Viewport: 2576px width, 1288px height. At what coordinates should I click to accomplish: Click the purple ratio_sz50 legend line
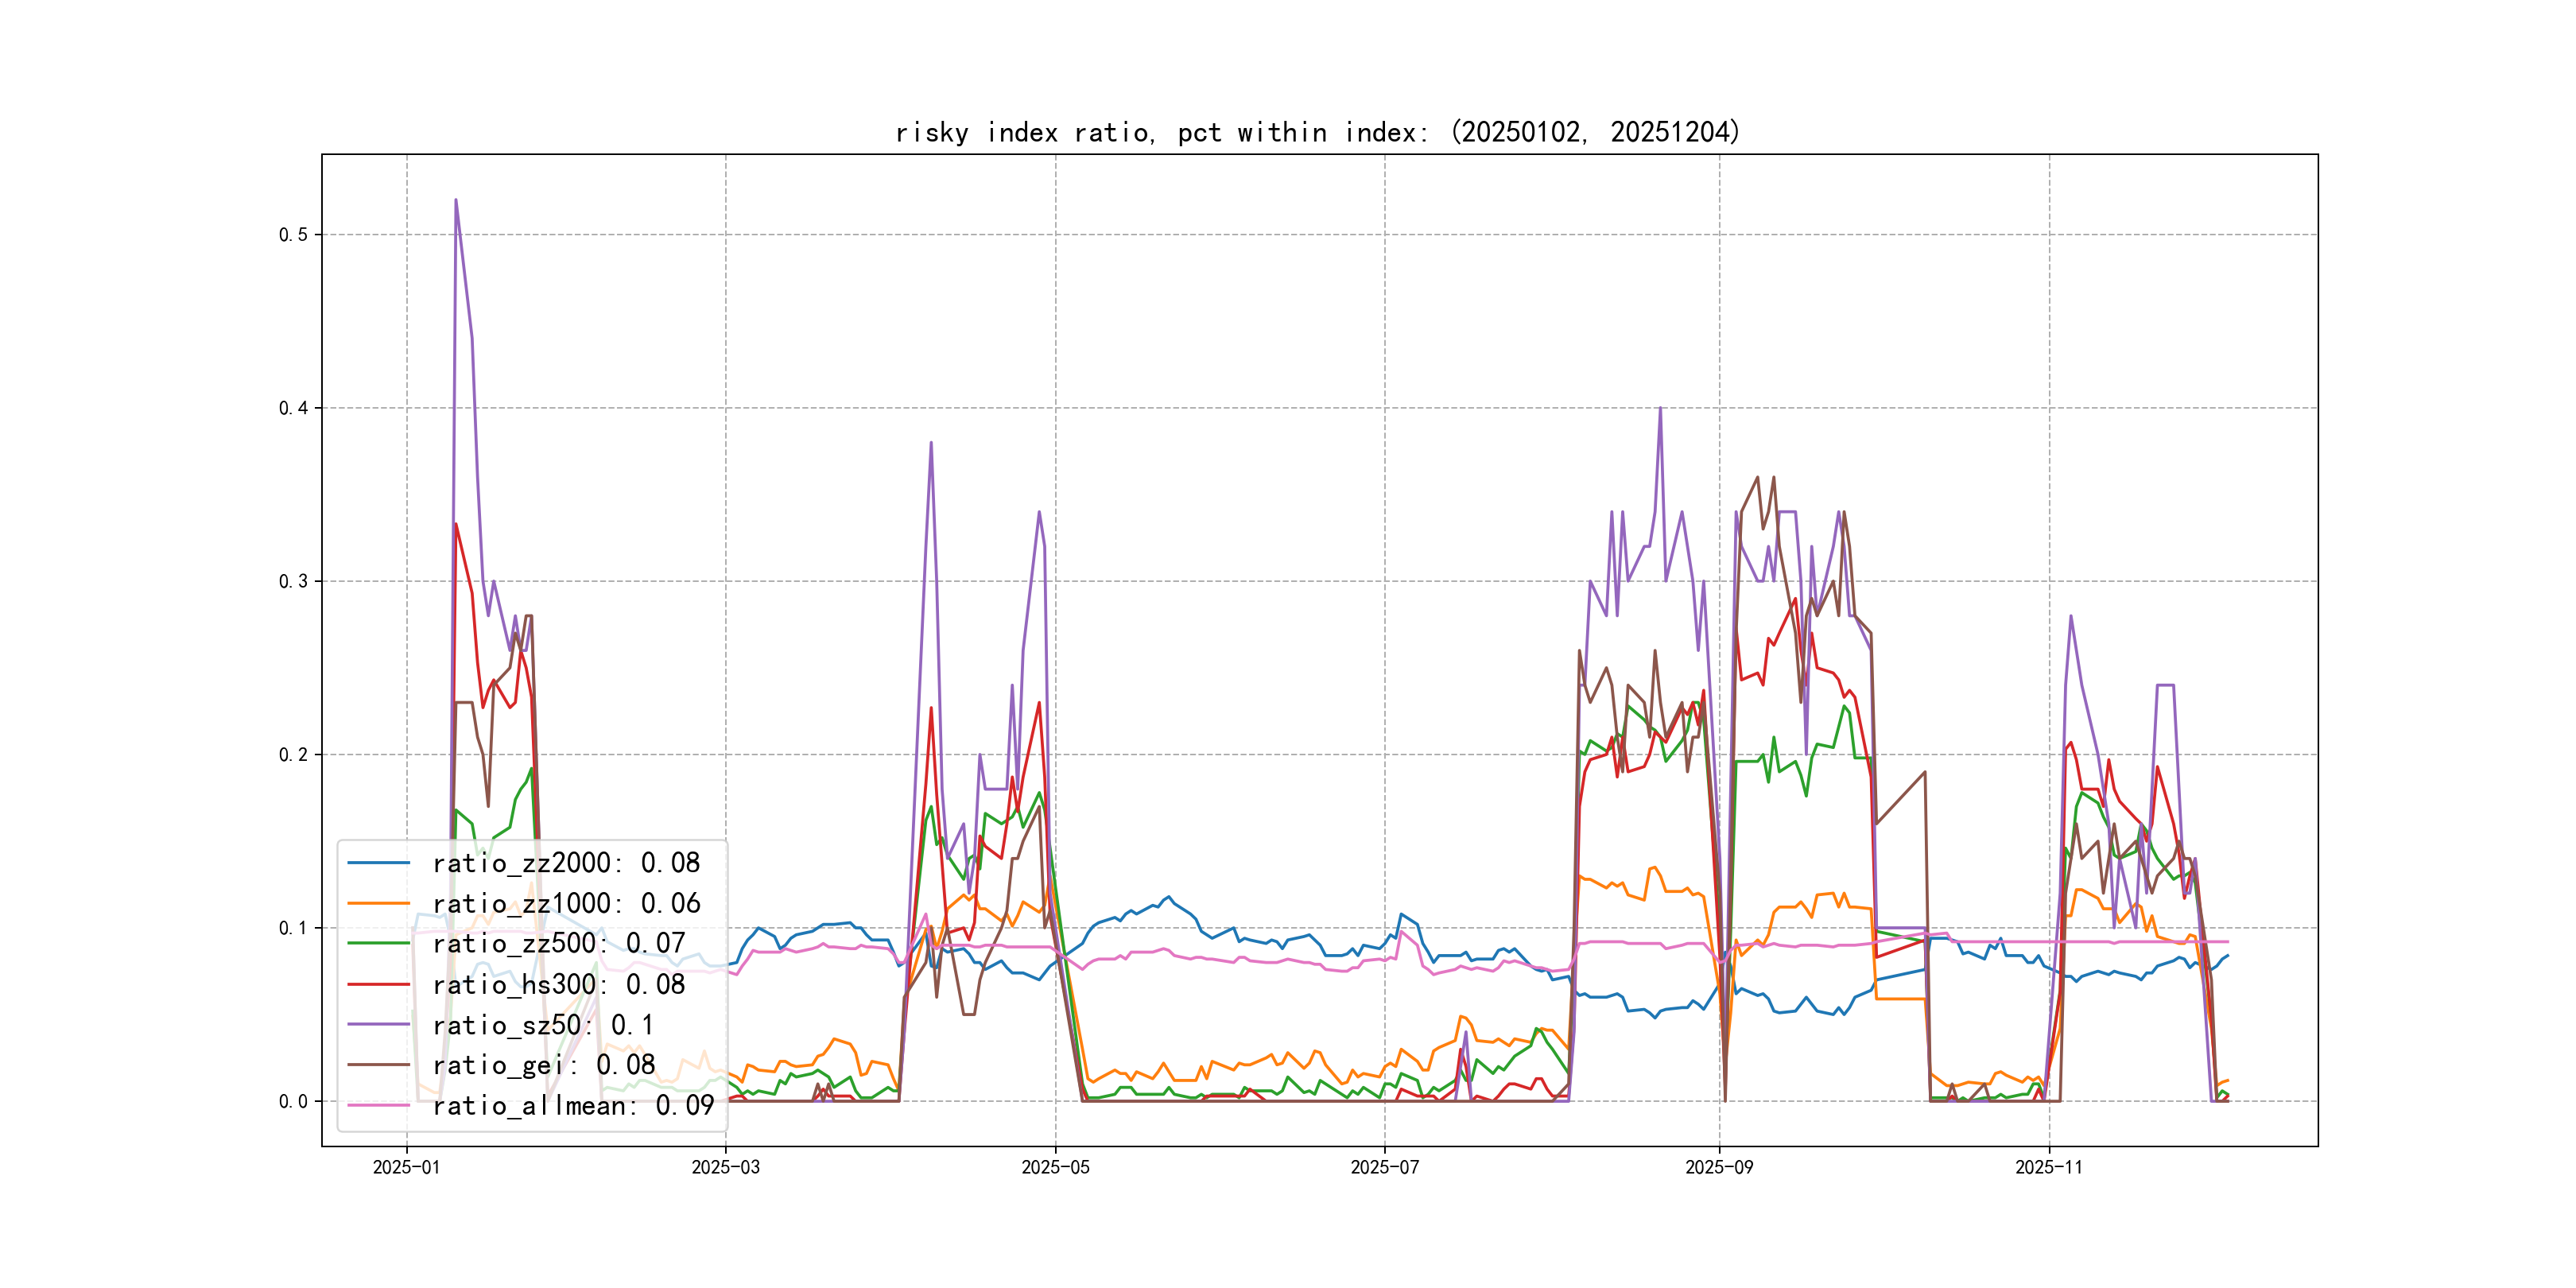click(x=378, y=1025)
